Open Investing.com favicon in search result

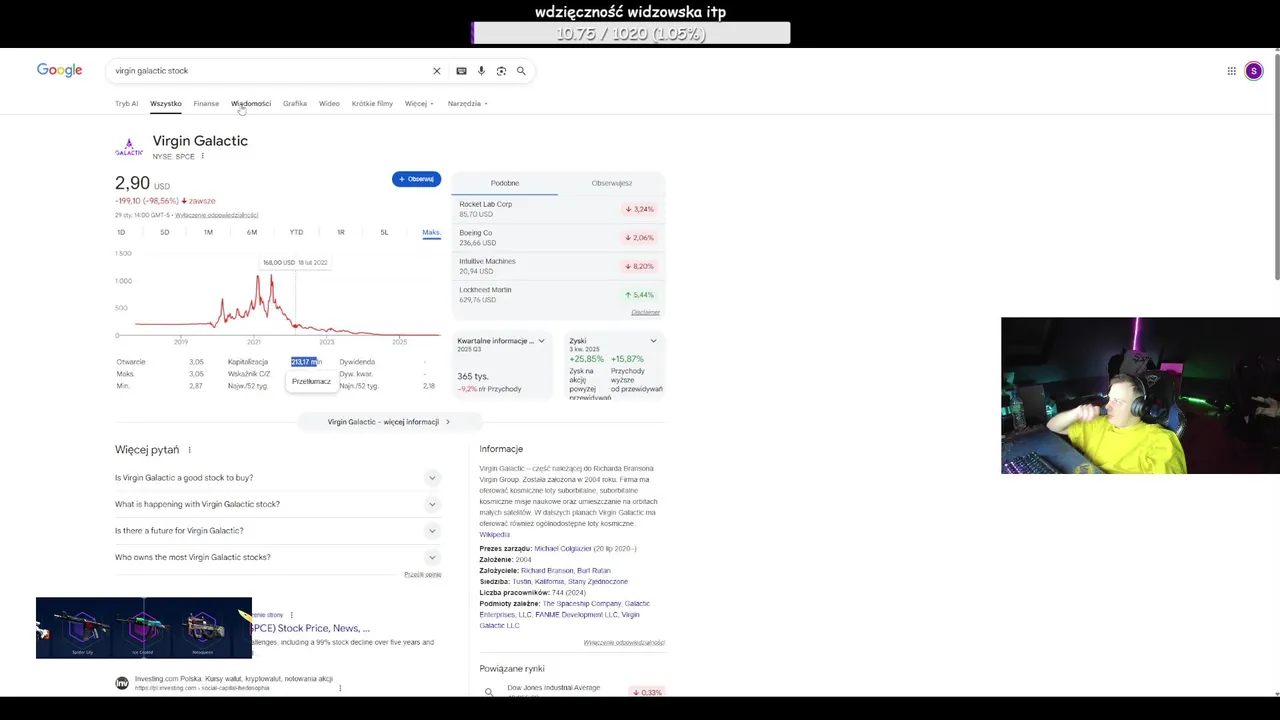point(122,683)
